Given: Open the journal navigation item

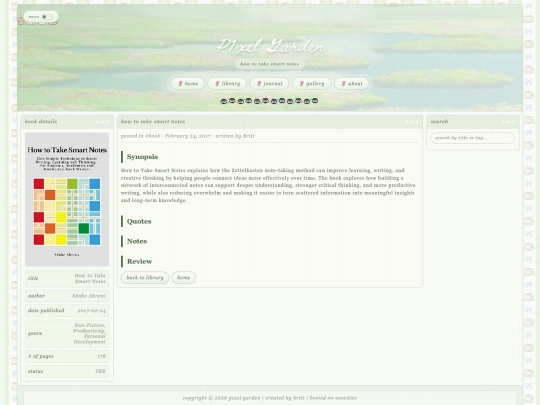Looking at the screenshot, I should (269, 83).
